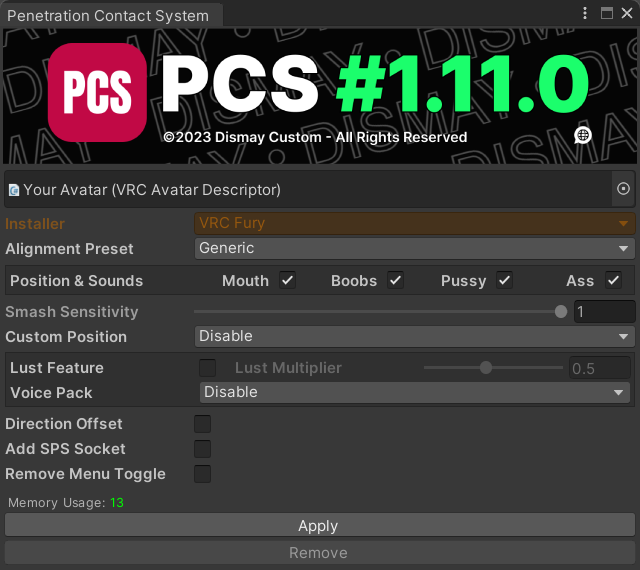Maximize the Penetration Contact System window
The width and height of the screenshot is (640, 570).
pyautogui.click(x=607, y=13)
